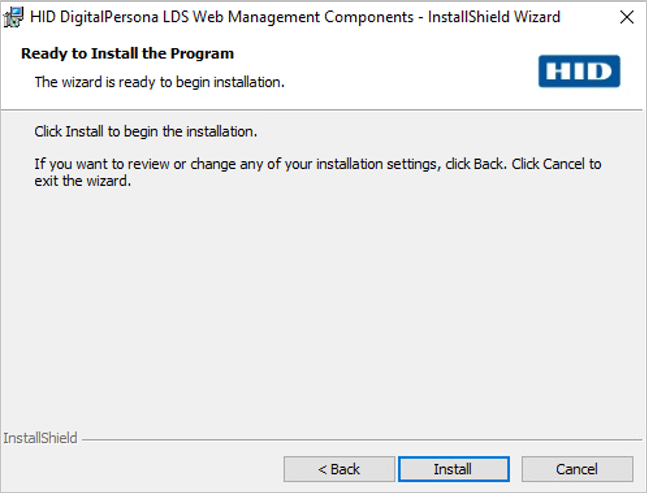Screen dimensions: 647x493
Task: Click the 'review or change' settings text line
Action: 318,164
